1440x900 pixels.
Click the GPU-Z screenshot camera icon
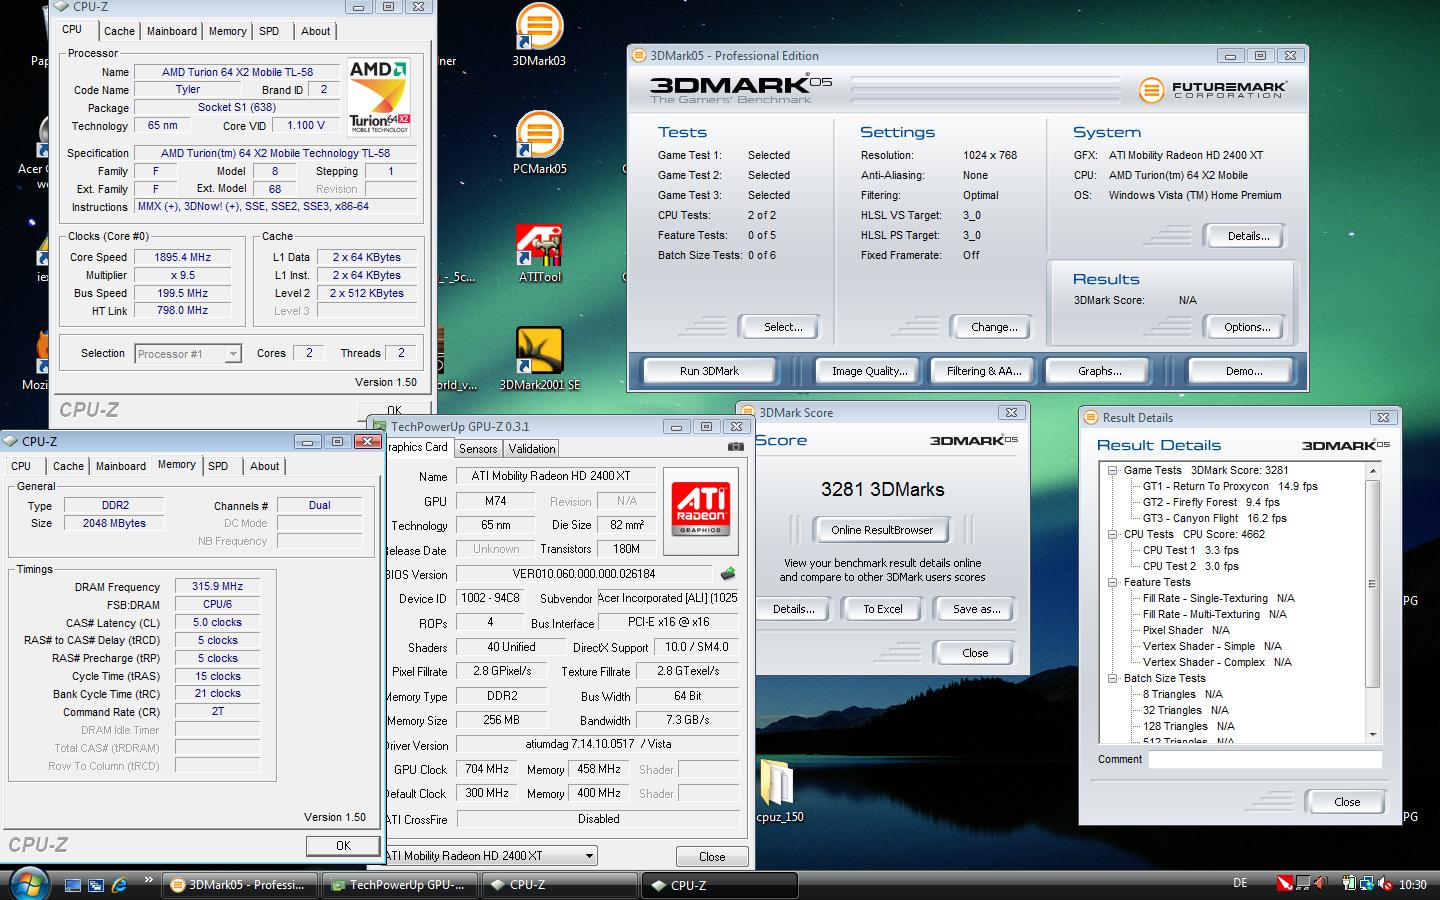(x=736, y=448)
